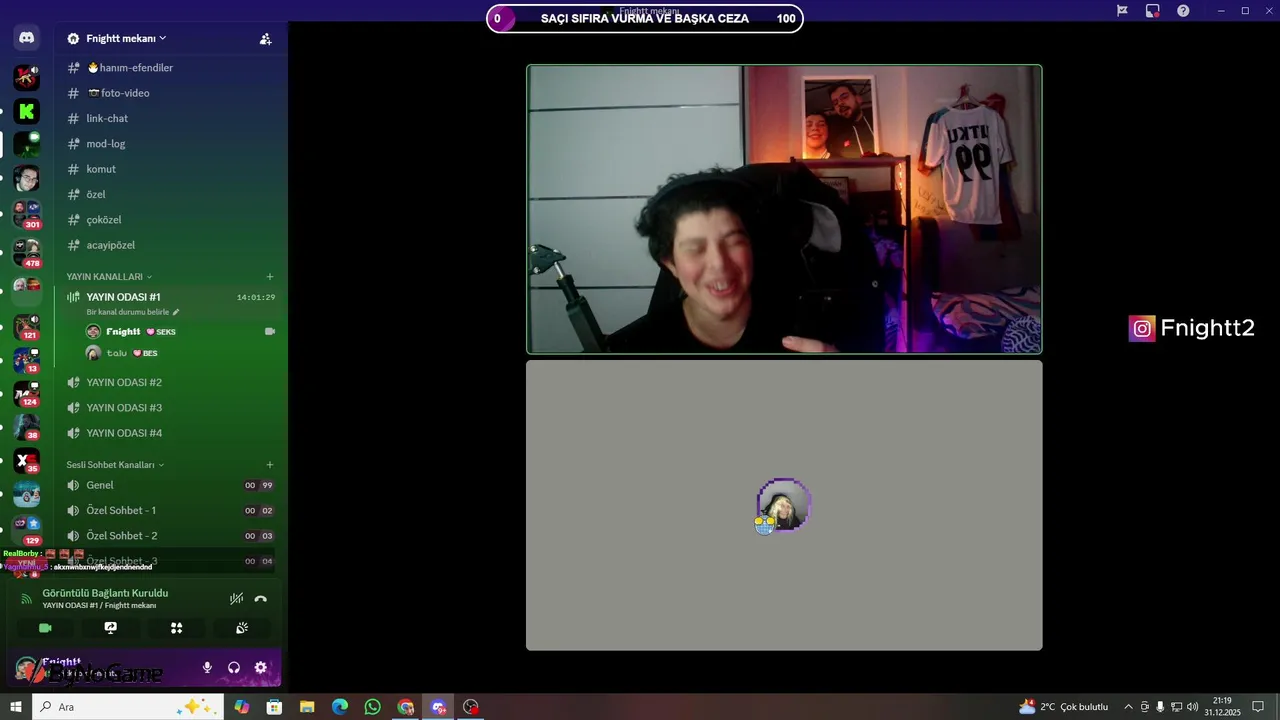The image size is (1280, 720).
Task: Open File Explorer from the taskbar
Action: click(307, 707)
